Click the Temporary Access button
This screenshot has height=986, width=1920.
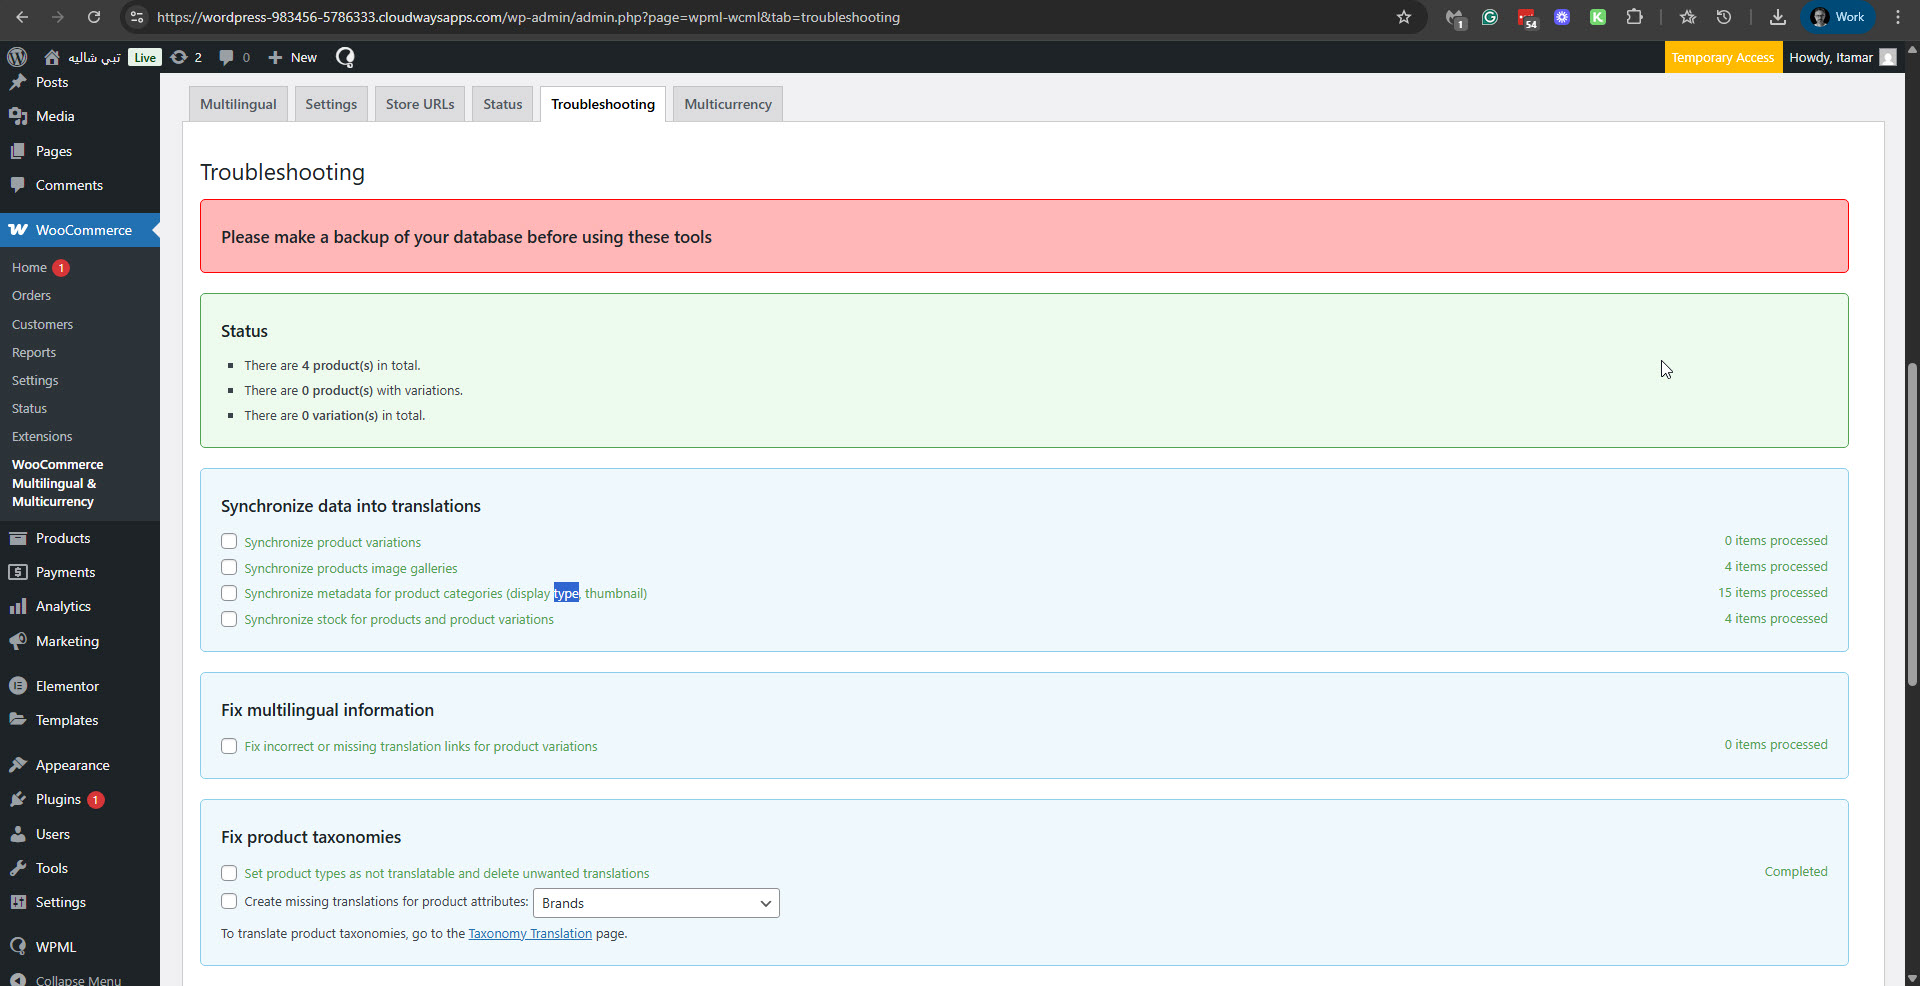coord(1722,57)
